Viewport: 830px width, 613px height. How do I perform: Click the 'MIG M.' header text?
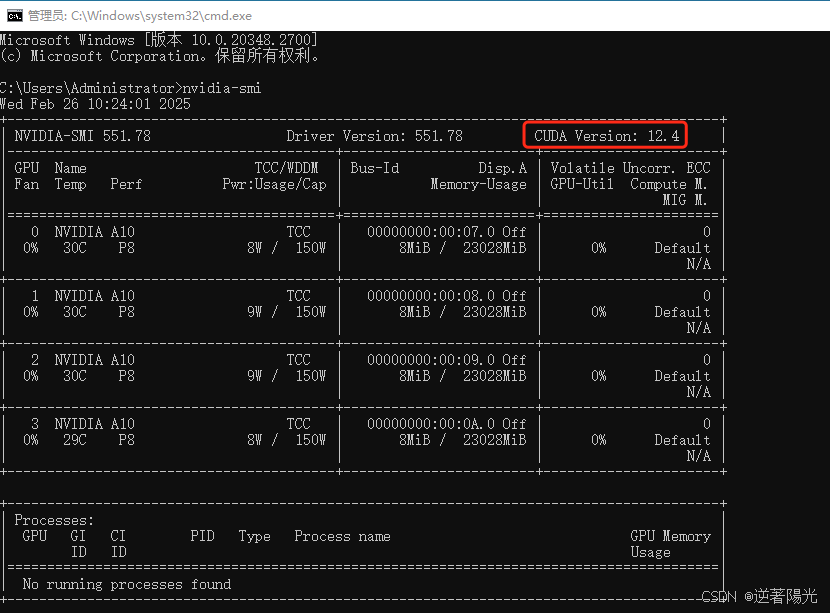click(x=684, y=200)
